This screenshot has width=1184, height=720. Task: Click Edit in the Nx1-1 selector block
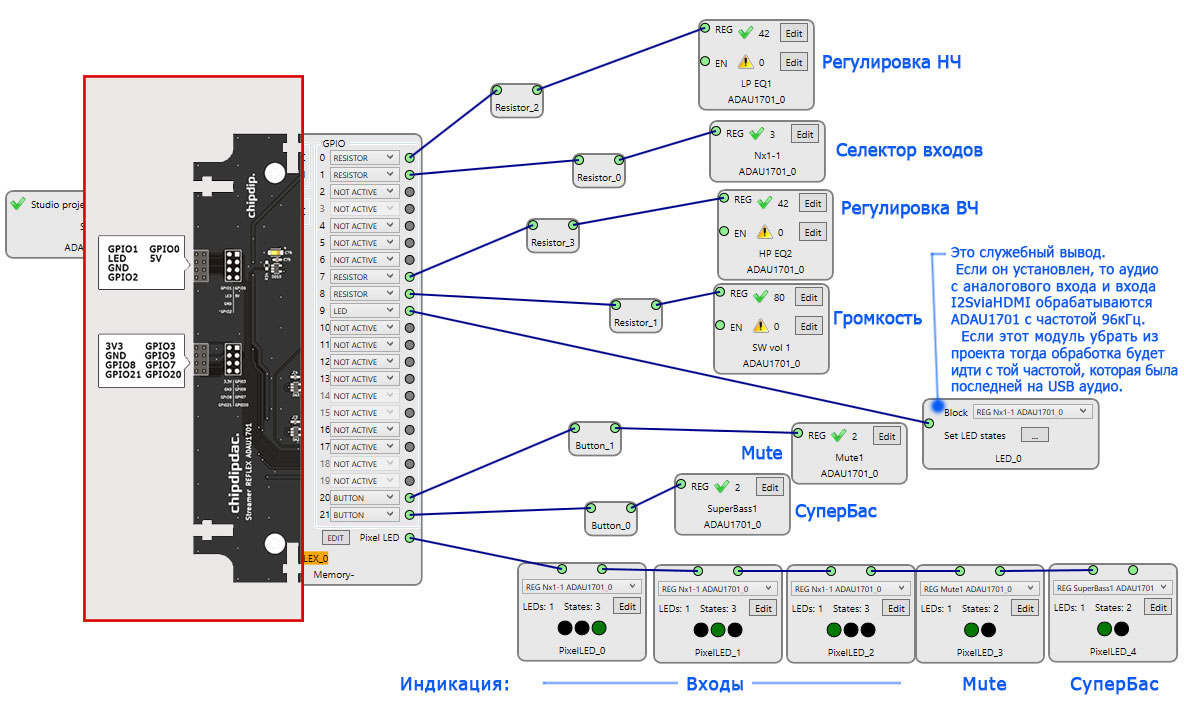(803, 134)
